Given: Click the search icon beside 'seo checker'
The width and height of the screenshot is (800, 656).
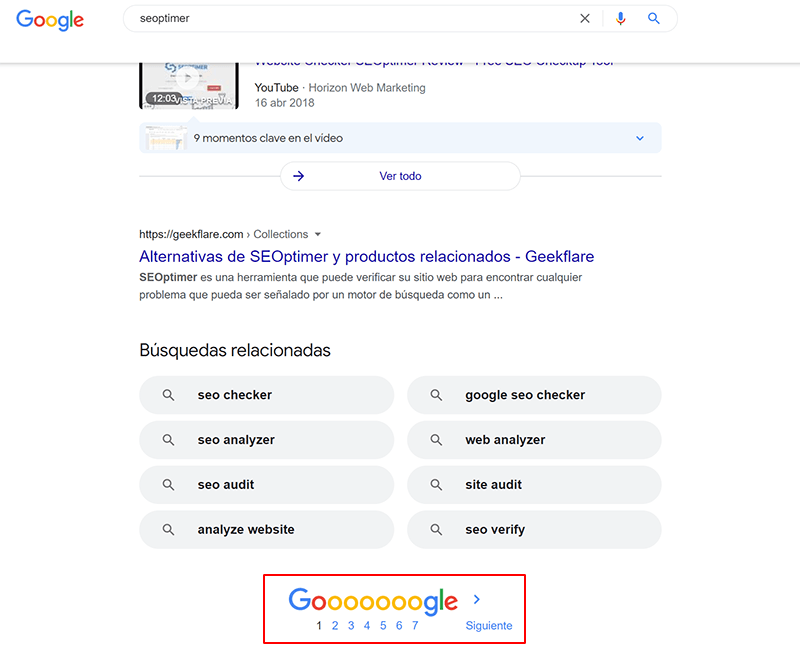Looking at the screenshot, I should [x=168, y=395].
